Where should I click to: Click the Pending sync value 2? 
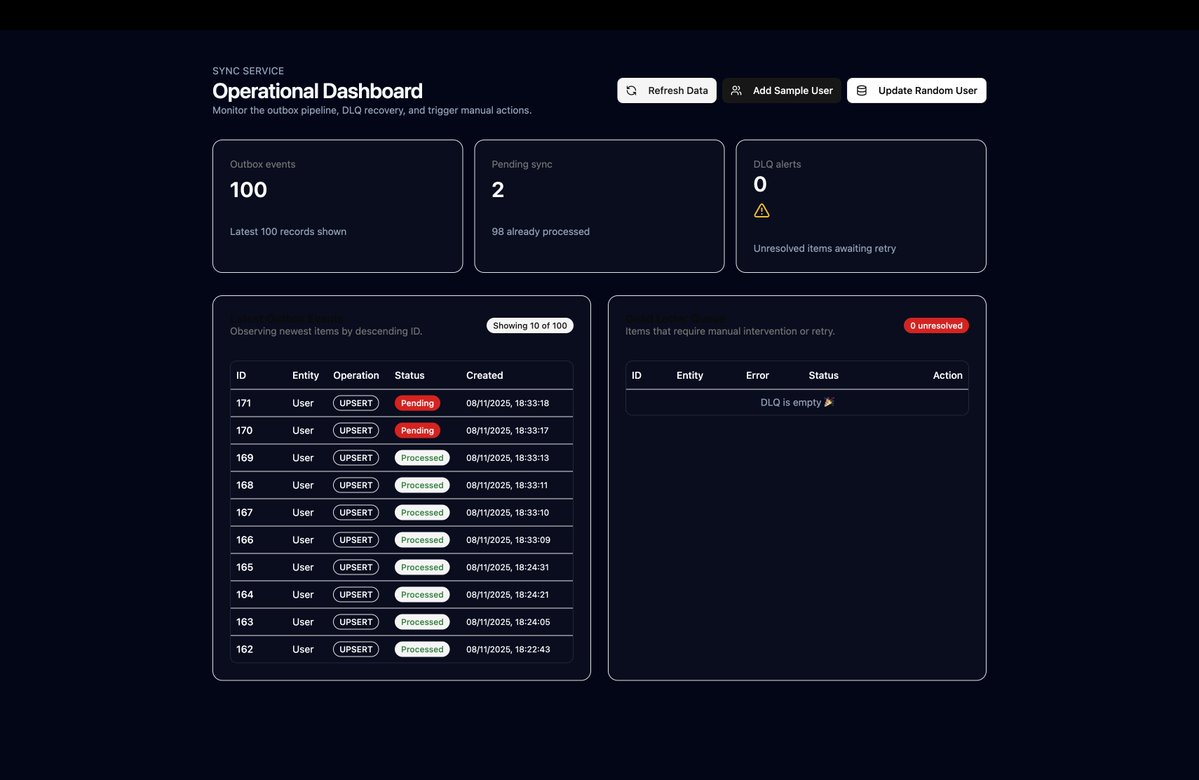(x=498, y=190)
